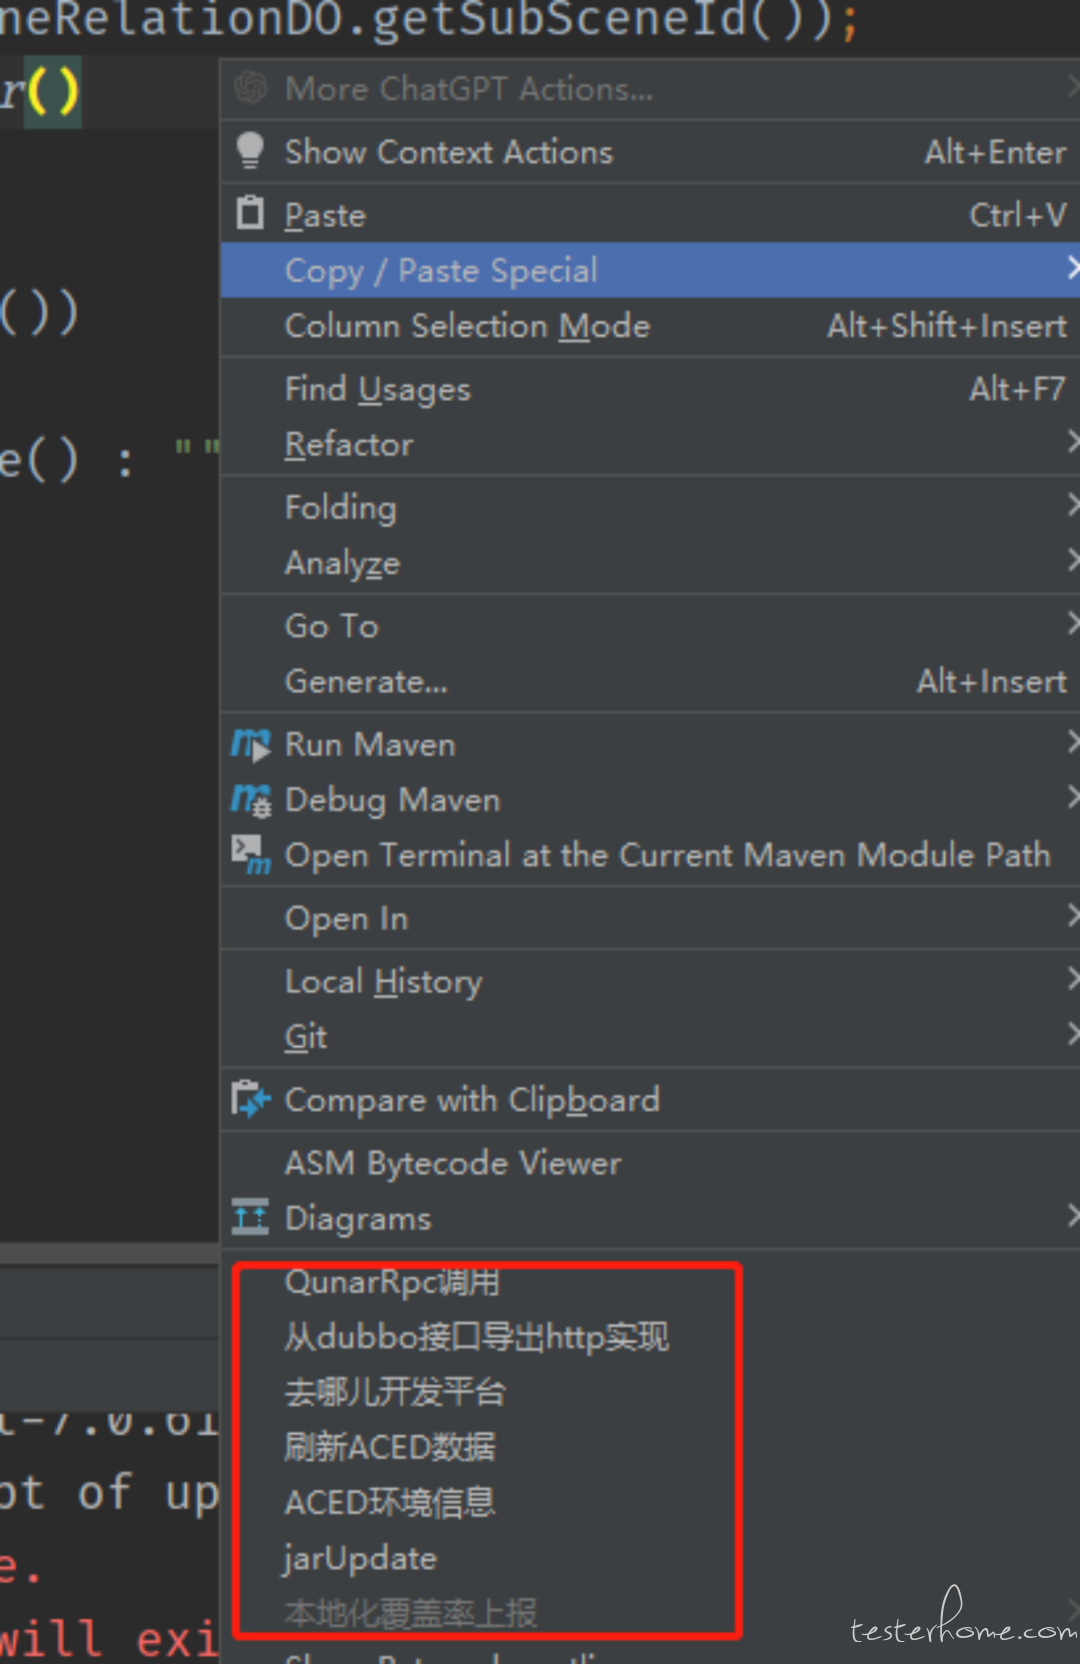Open the Local History submenu
1080x1664 pixels.
tap(383, 982)
